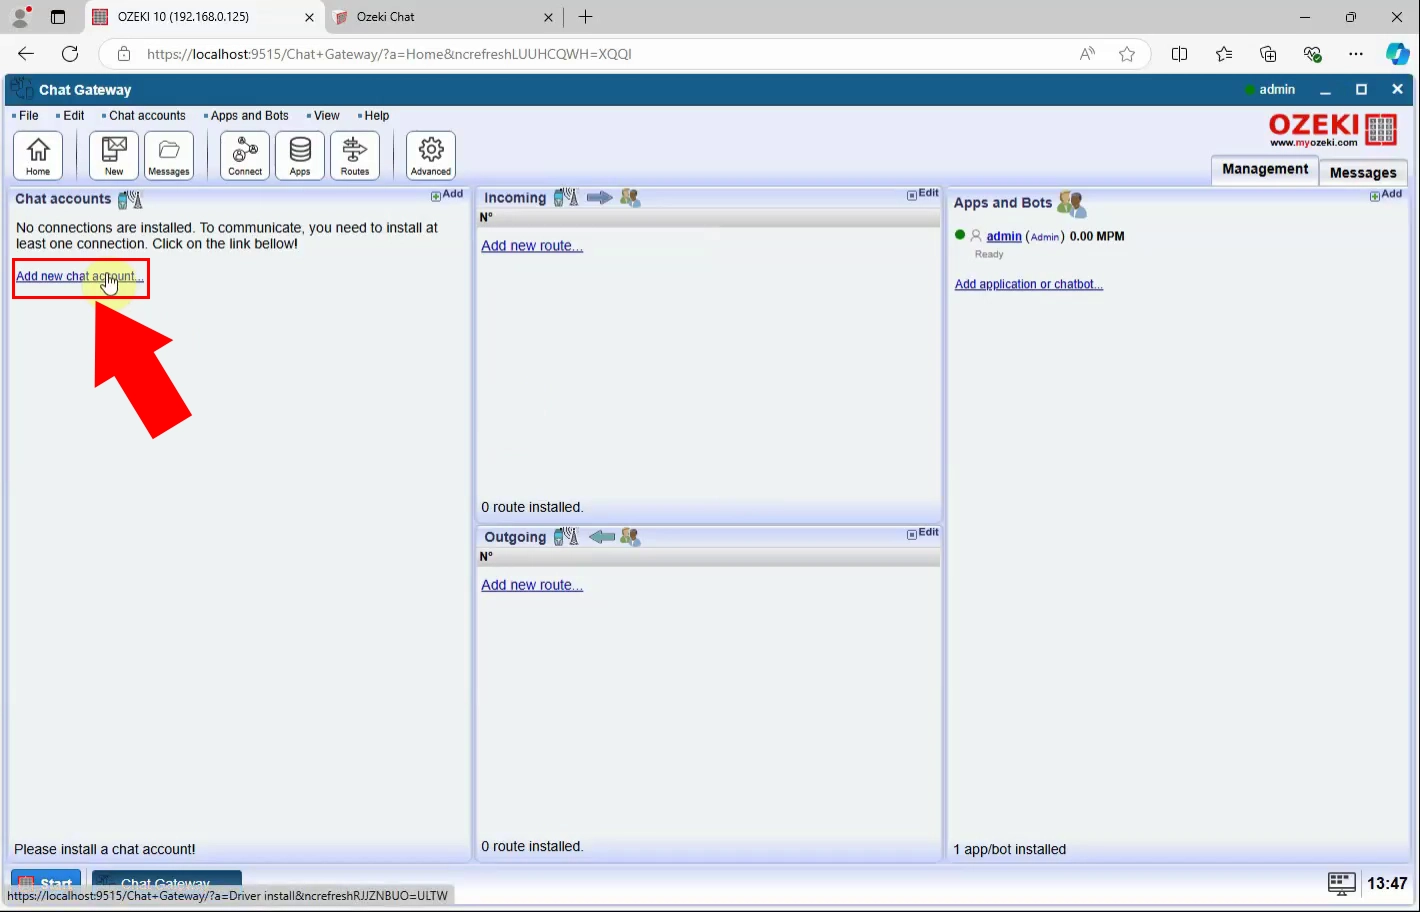Open the Copilot sidebar icon
The height and width of the screenshot is (912, 1420).
coord(1398,54)
